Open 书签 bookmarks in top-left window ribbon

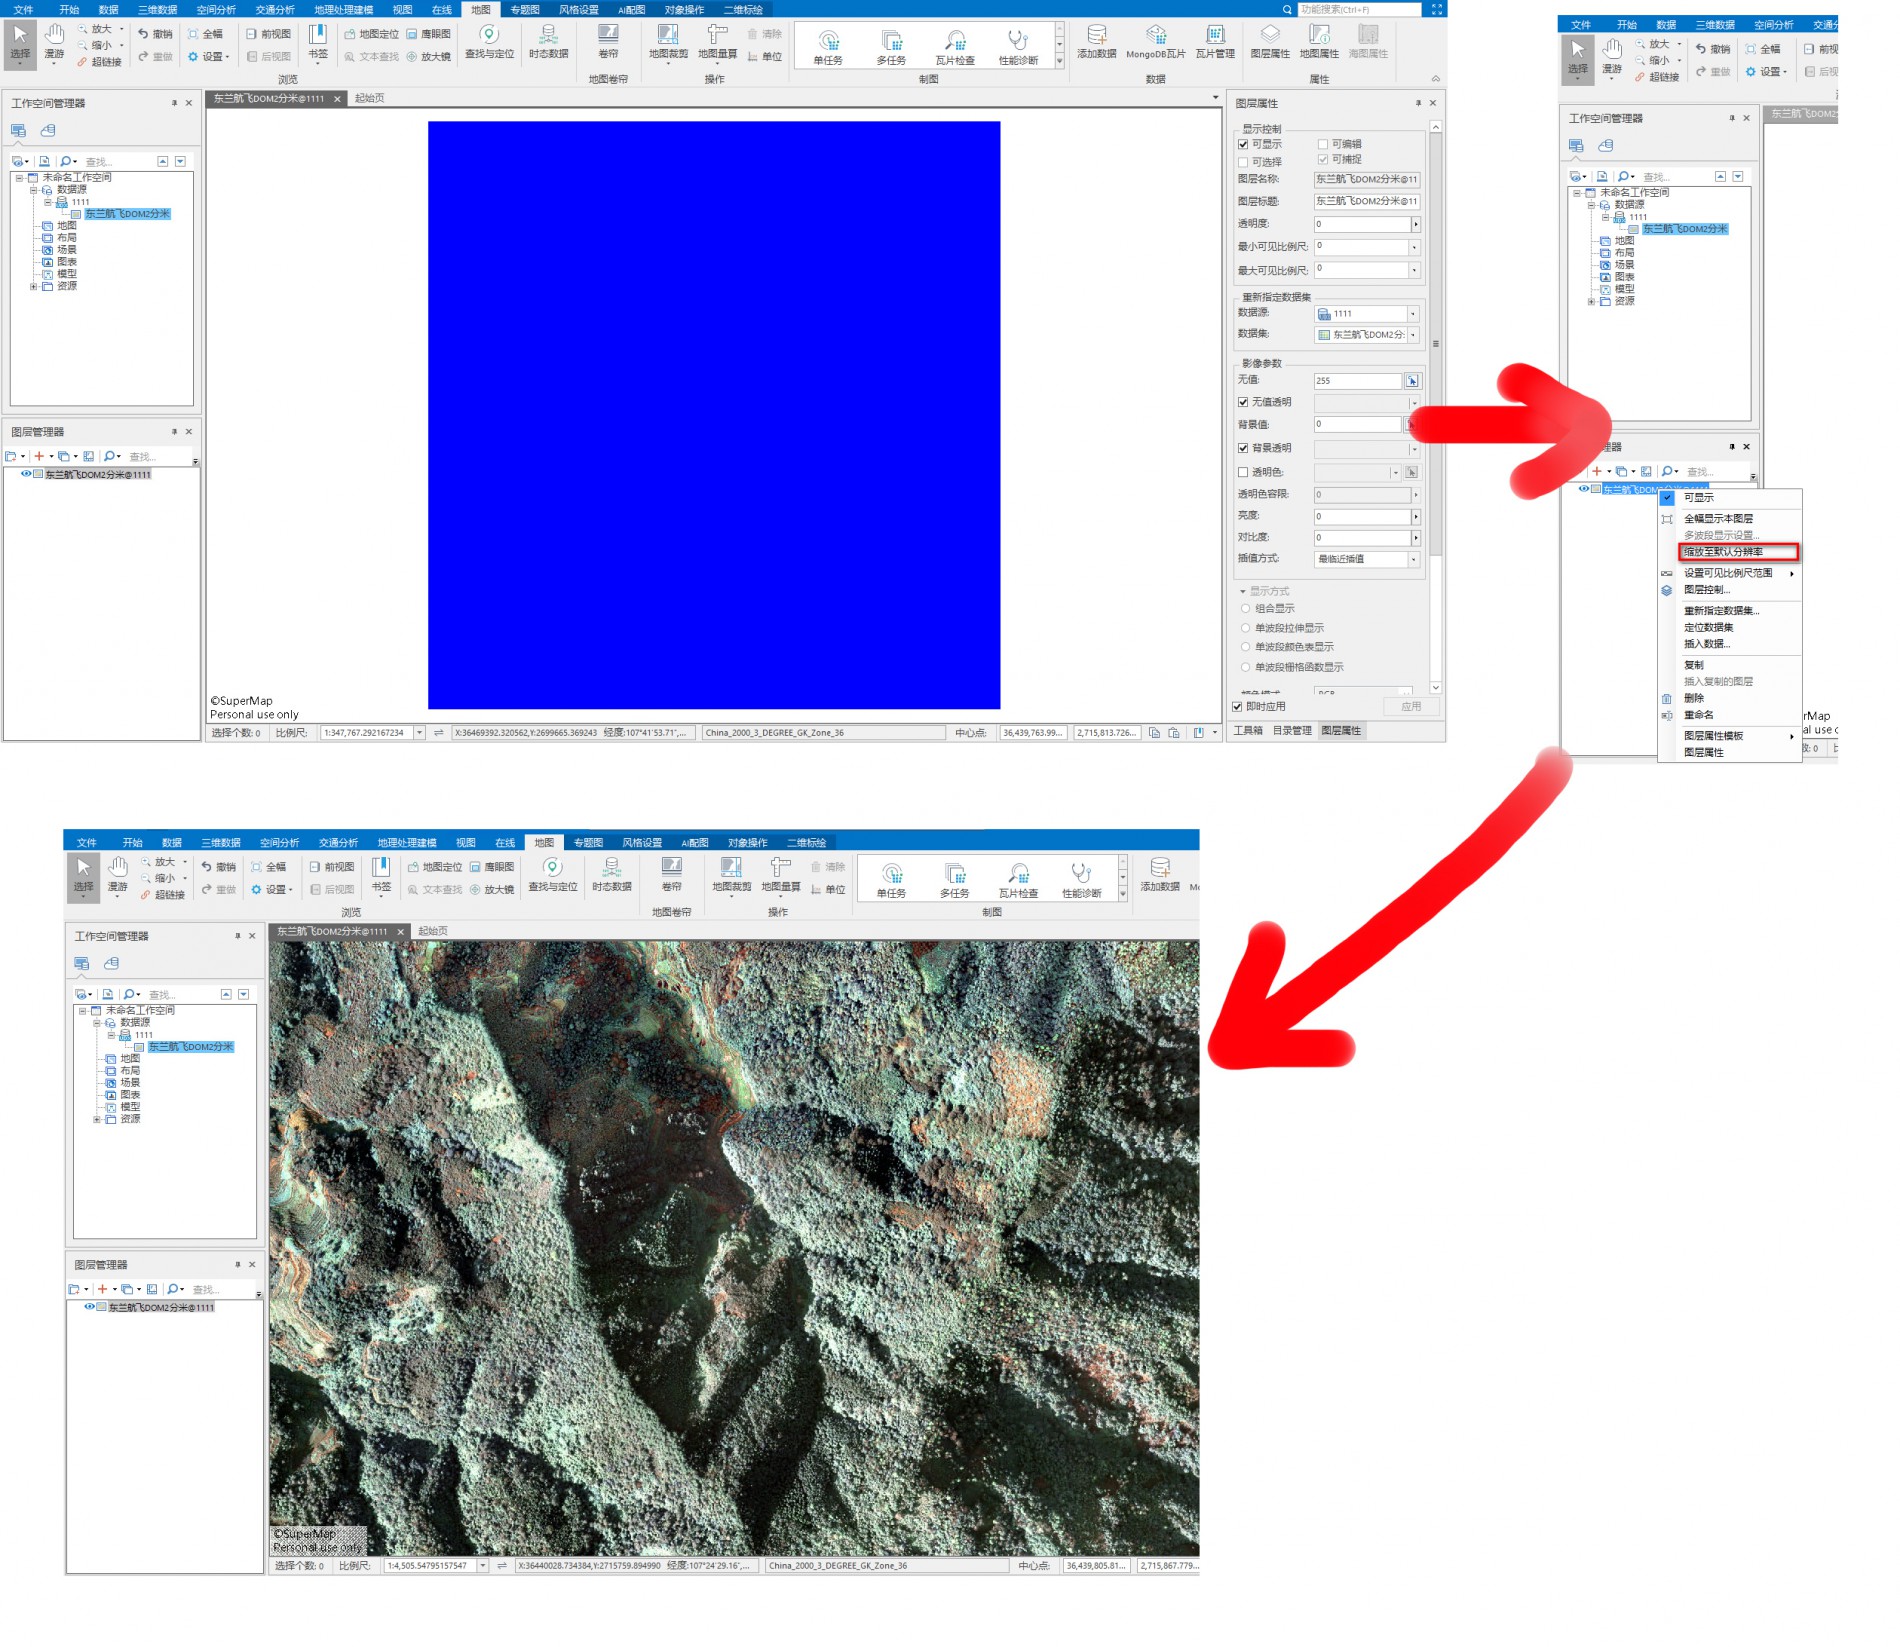click(318, 43)
